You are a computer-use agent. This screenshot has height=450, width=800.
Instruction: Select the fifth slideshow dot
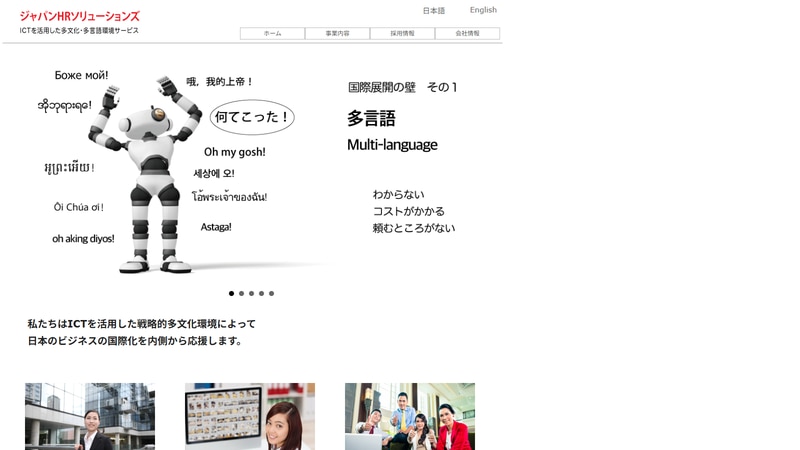click(271, 293)
